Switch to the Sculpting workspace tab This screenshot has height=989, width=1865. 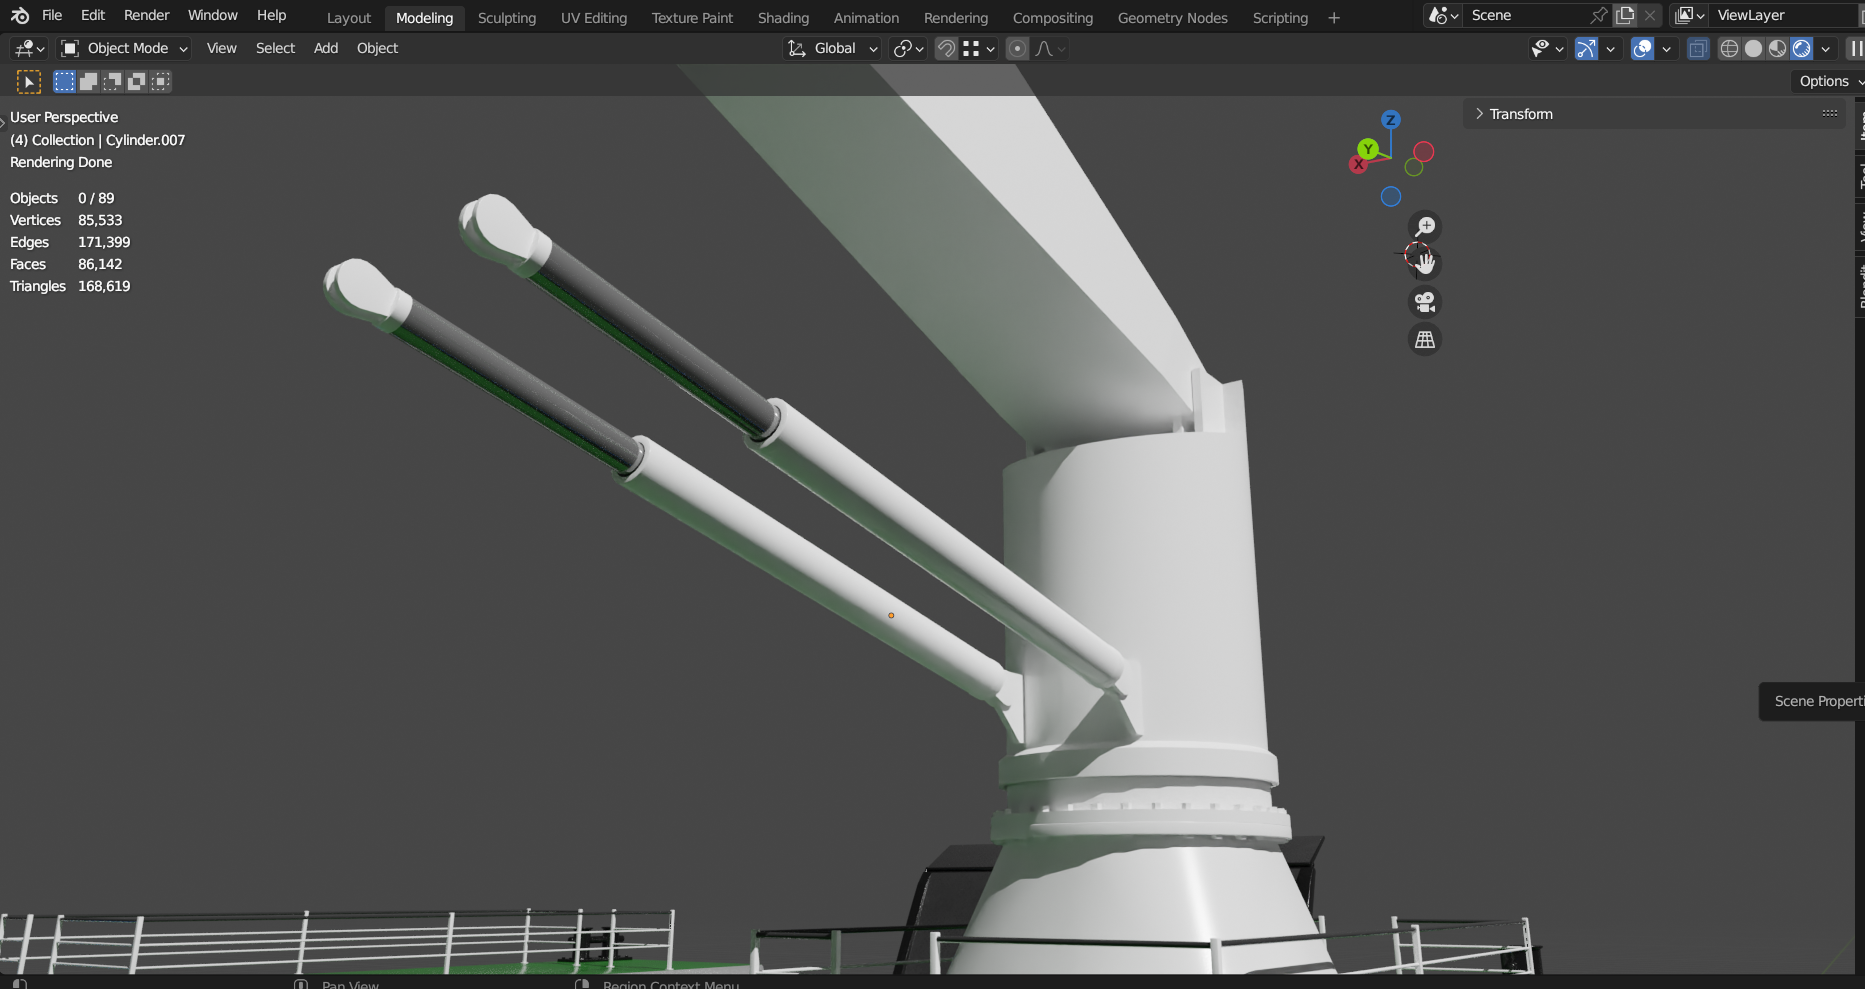507,18
